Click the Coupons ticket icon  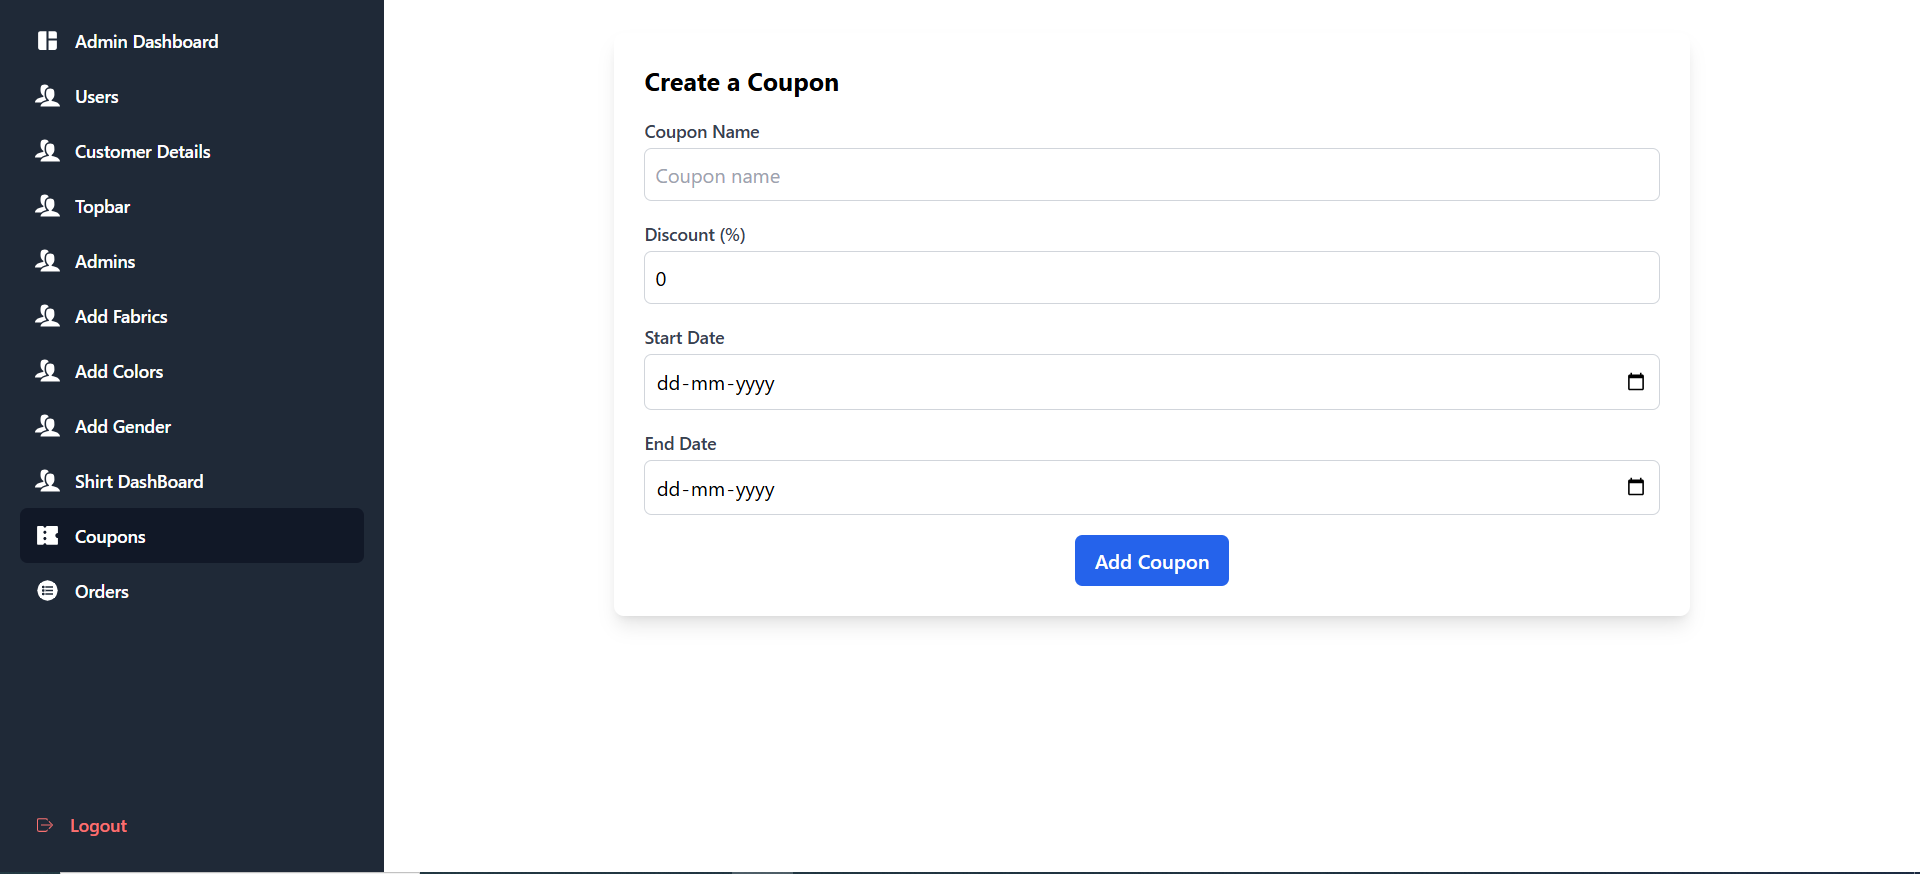point(47,536)
